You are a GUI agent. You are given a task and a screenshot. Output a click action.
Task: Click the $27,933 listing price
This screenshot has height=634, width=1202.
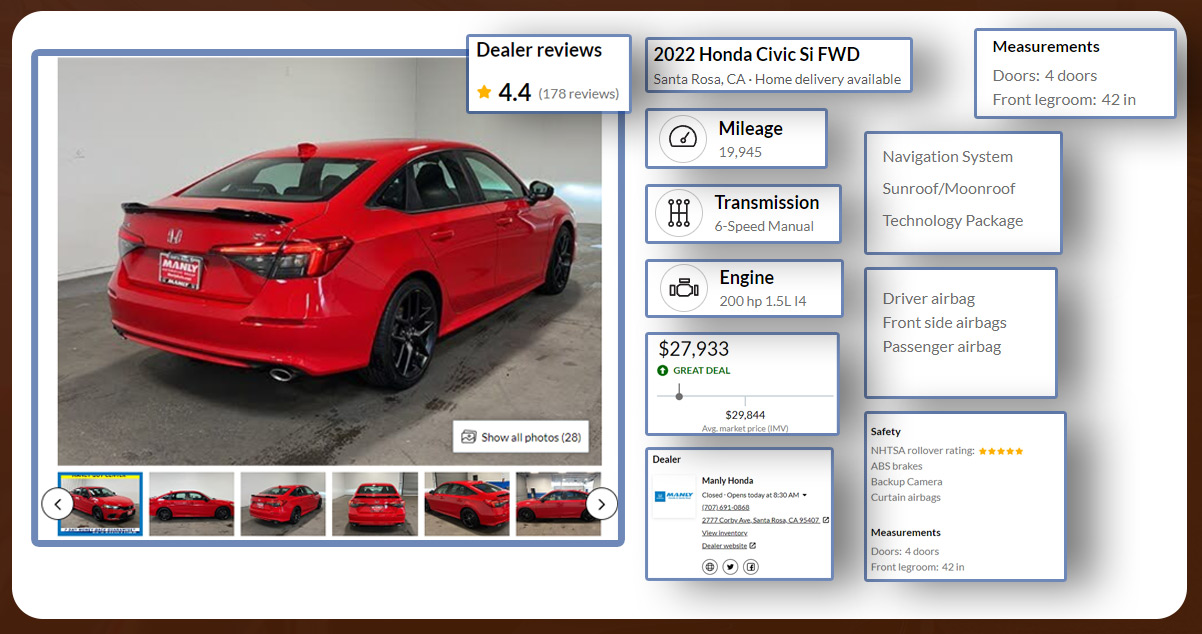click(694, 349)
